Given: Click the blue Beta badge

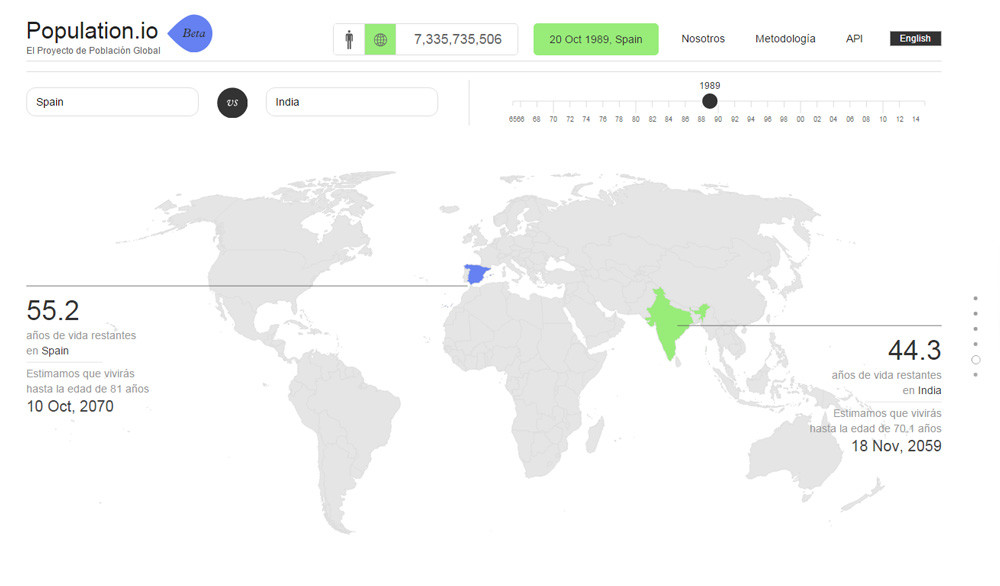Looking at the screenshot, I should click(190, 34).
